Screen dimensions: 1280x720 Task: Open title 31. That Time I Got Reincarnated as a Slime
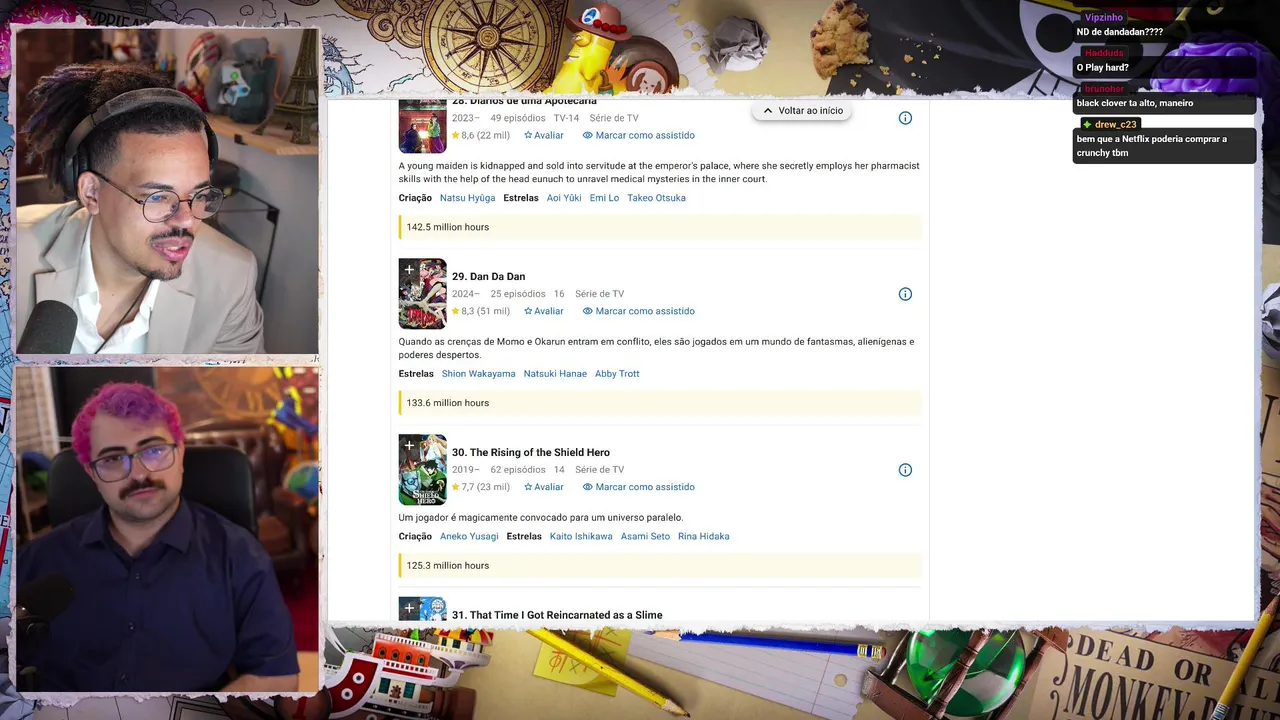tap(556, 615)
